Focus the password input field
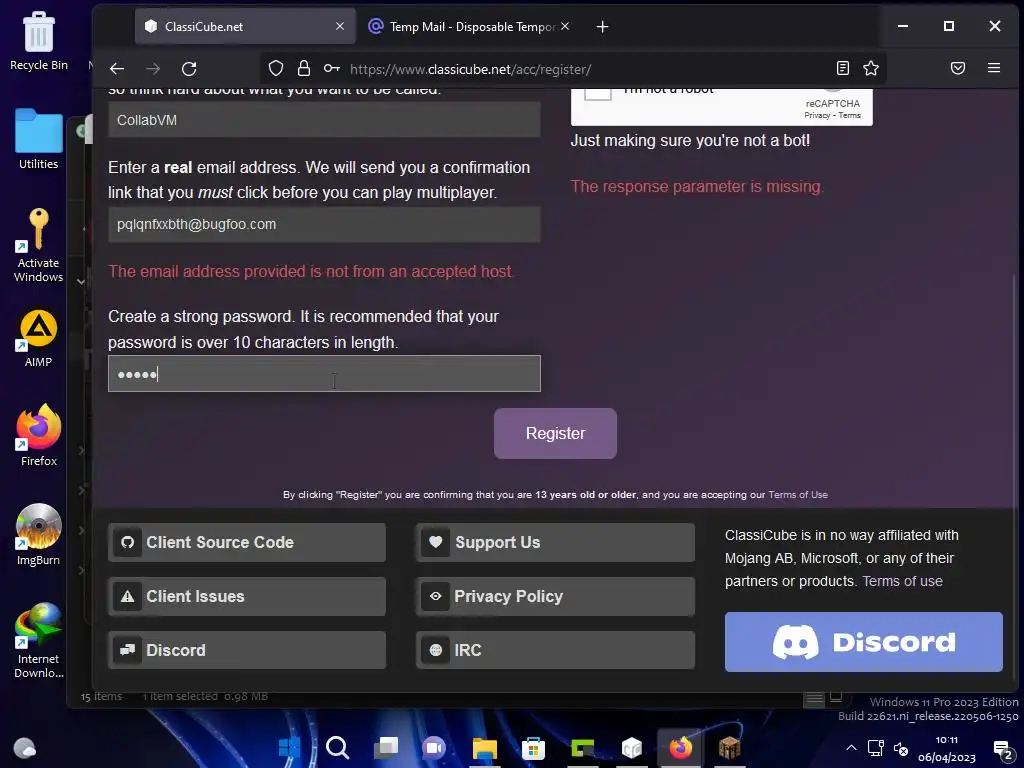 [324, 374]
